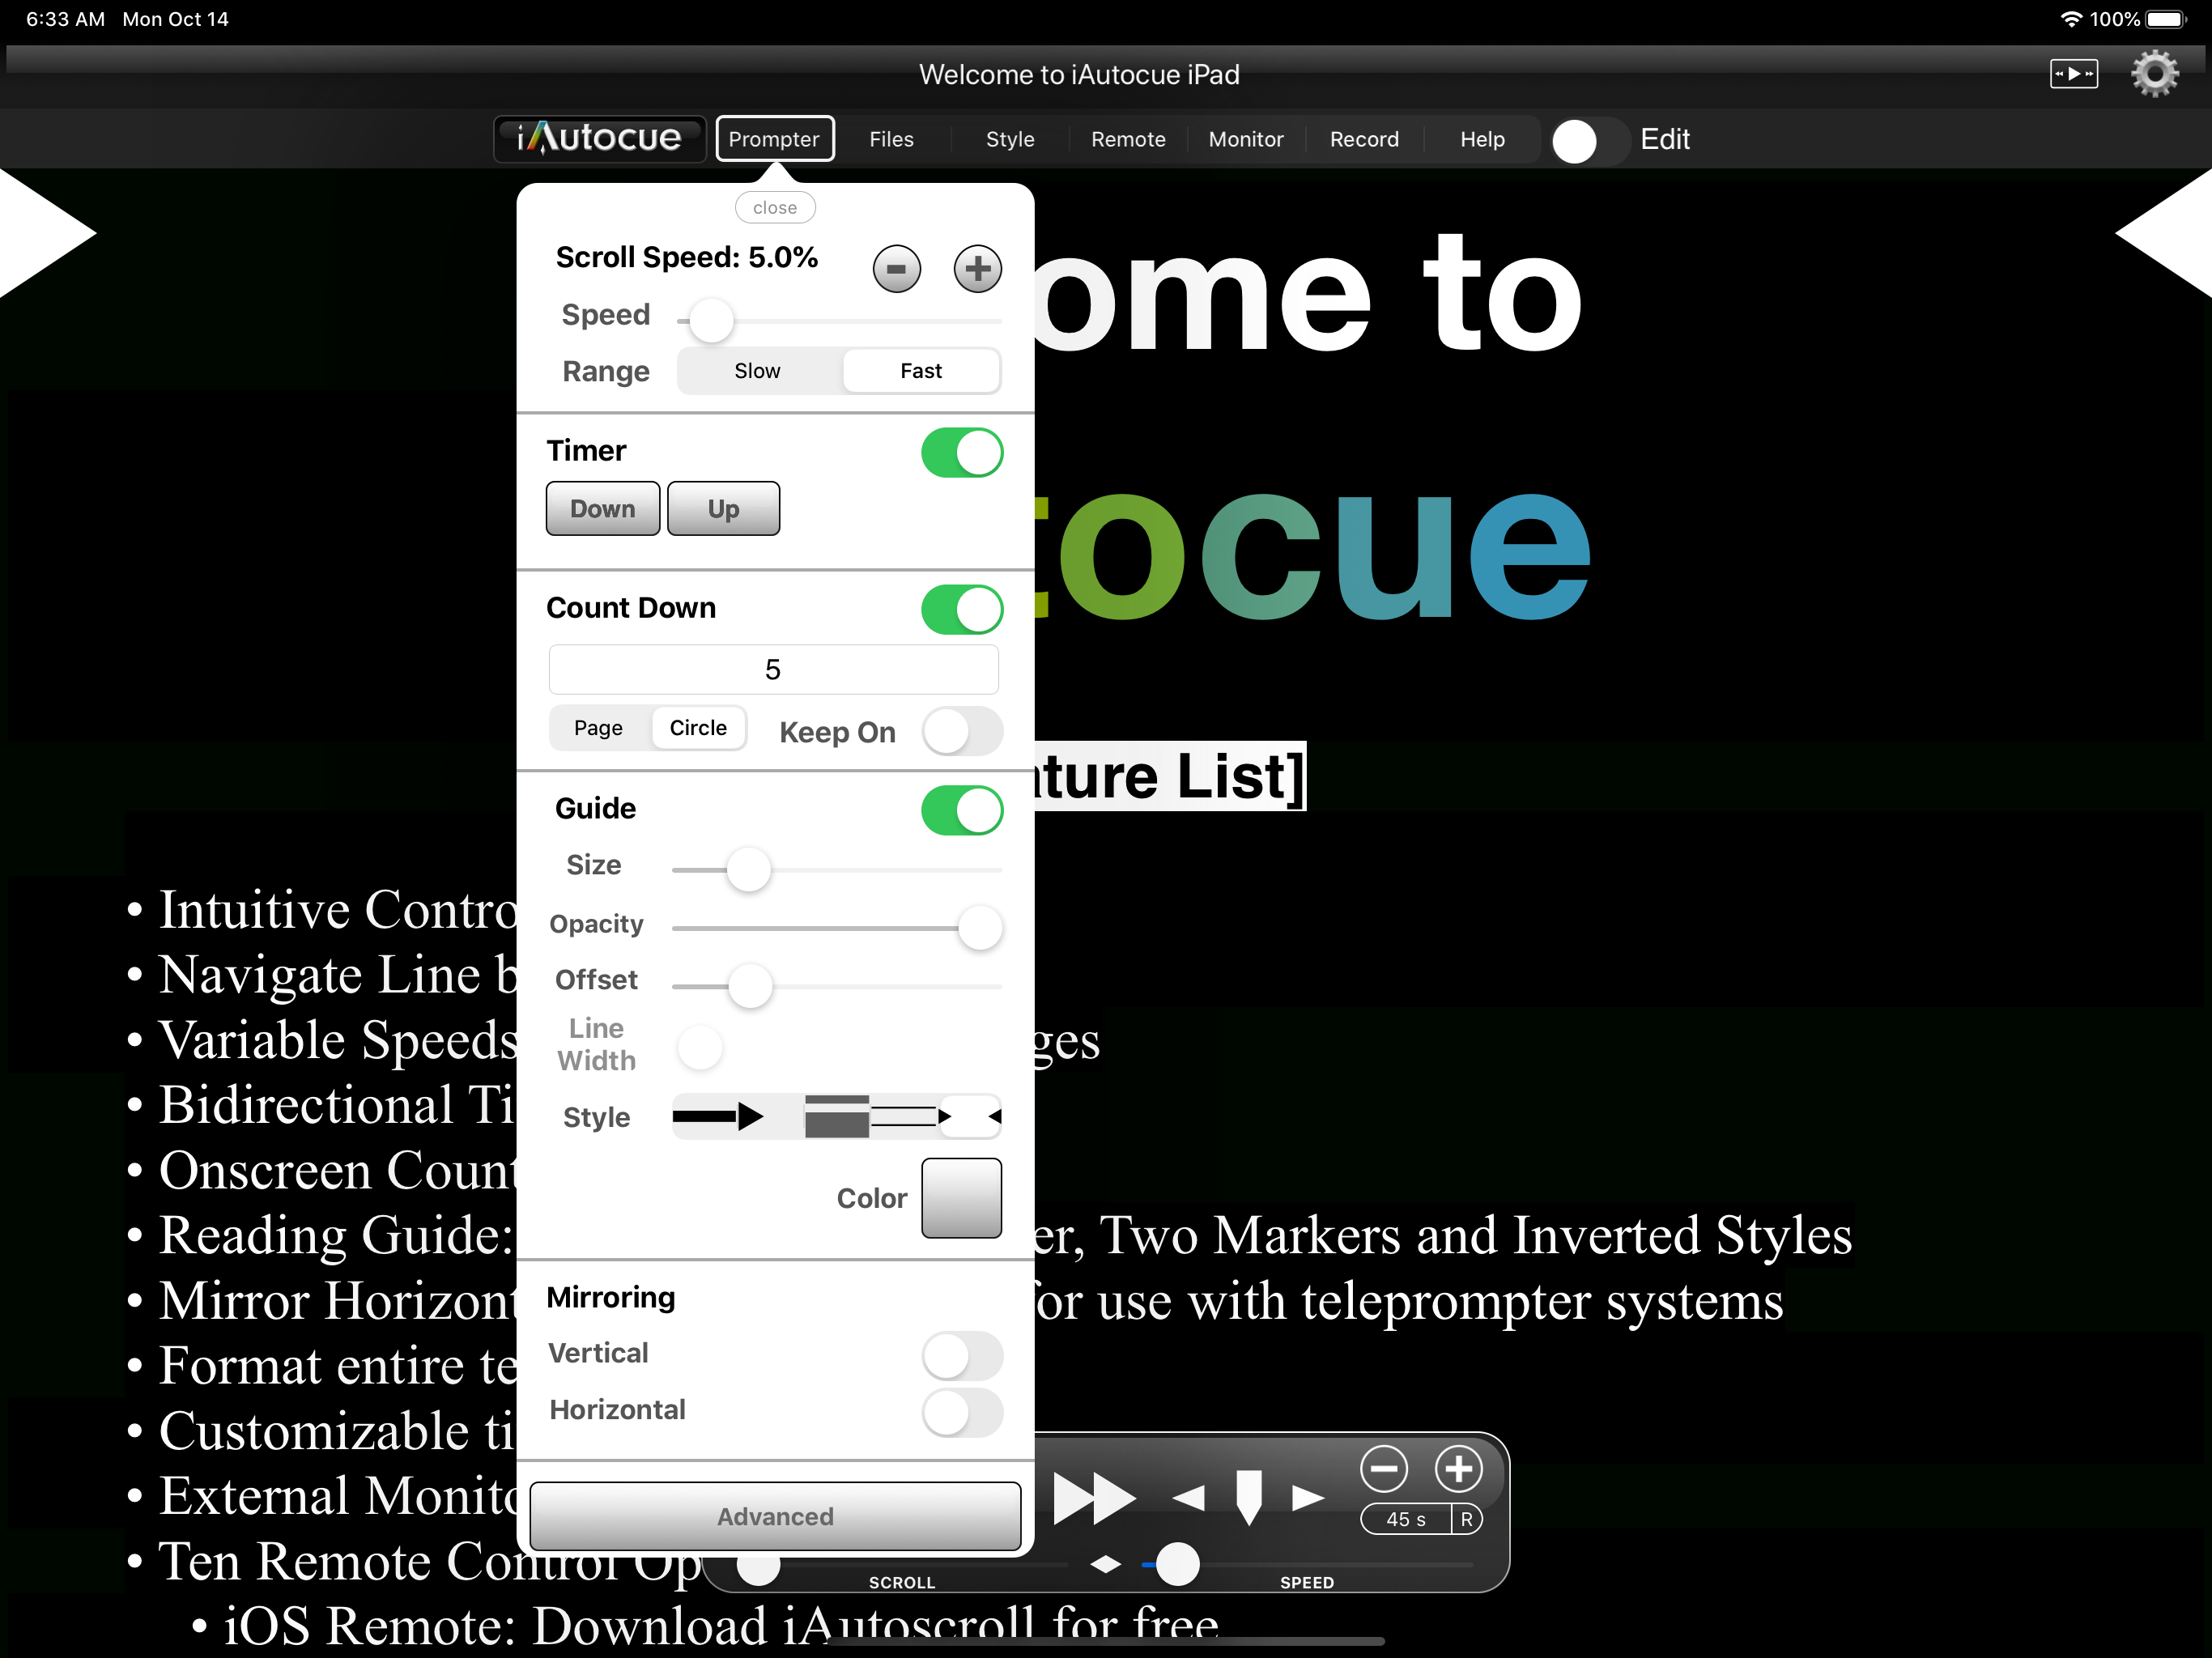Click the popup Speed slider knob

point(711,321)
